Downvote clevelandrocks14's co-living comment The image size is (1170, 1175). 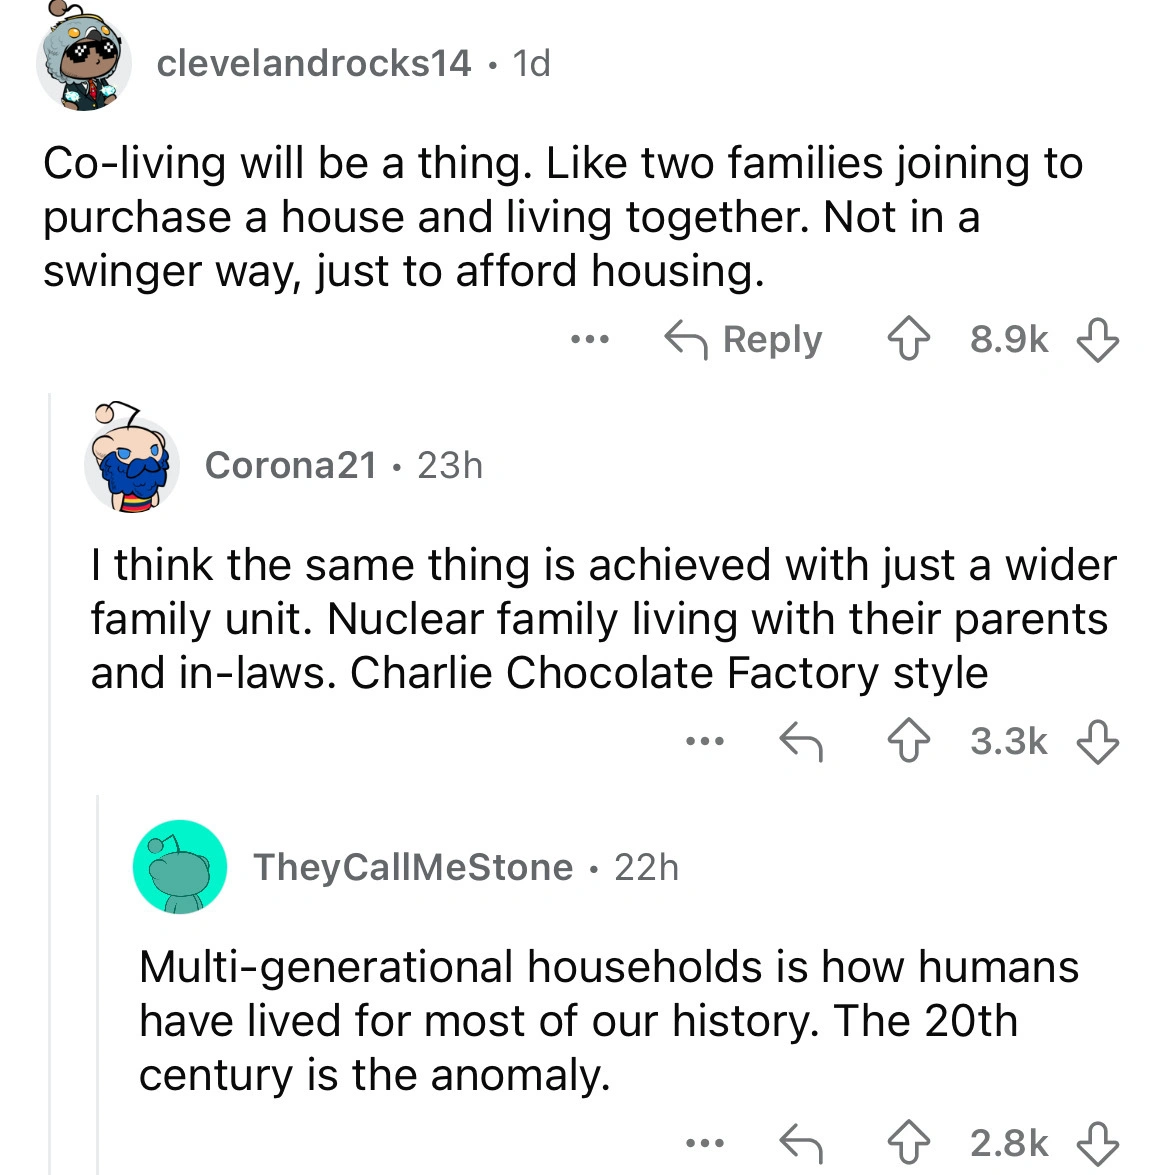(1097, 340)
